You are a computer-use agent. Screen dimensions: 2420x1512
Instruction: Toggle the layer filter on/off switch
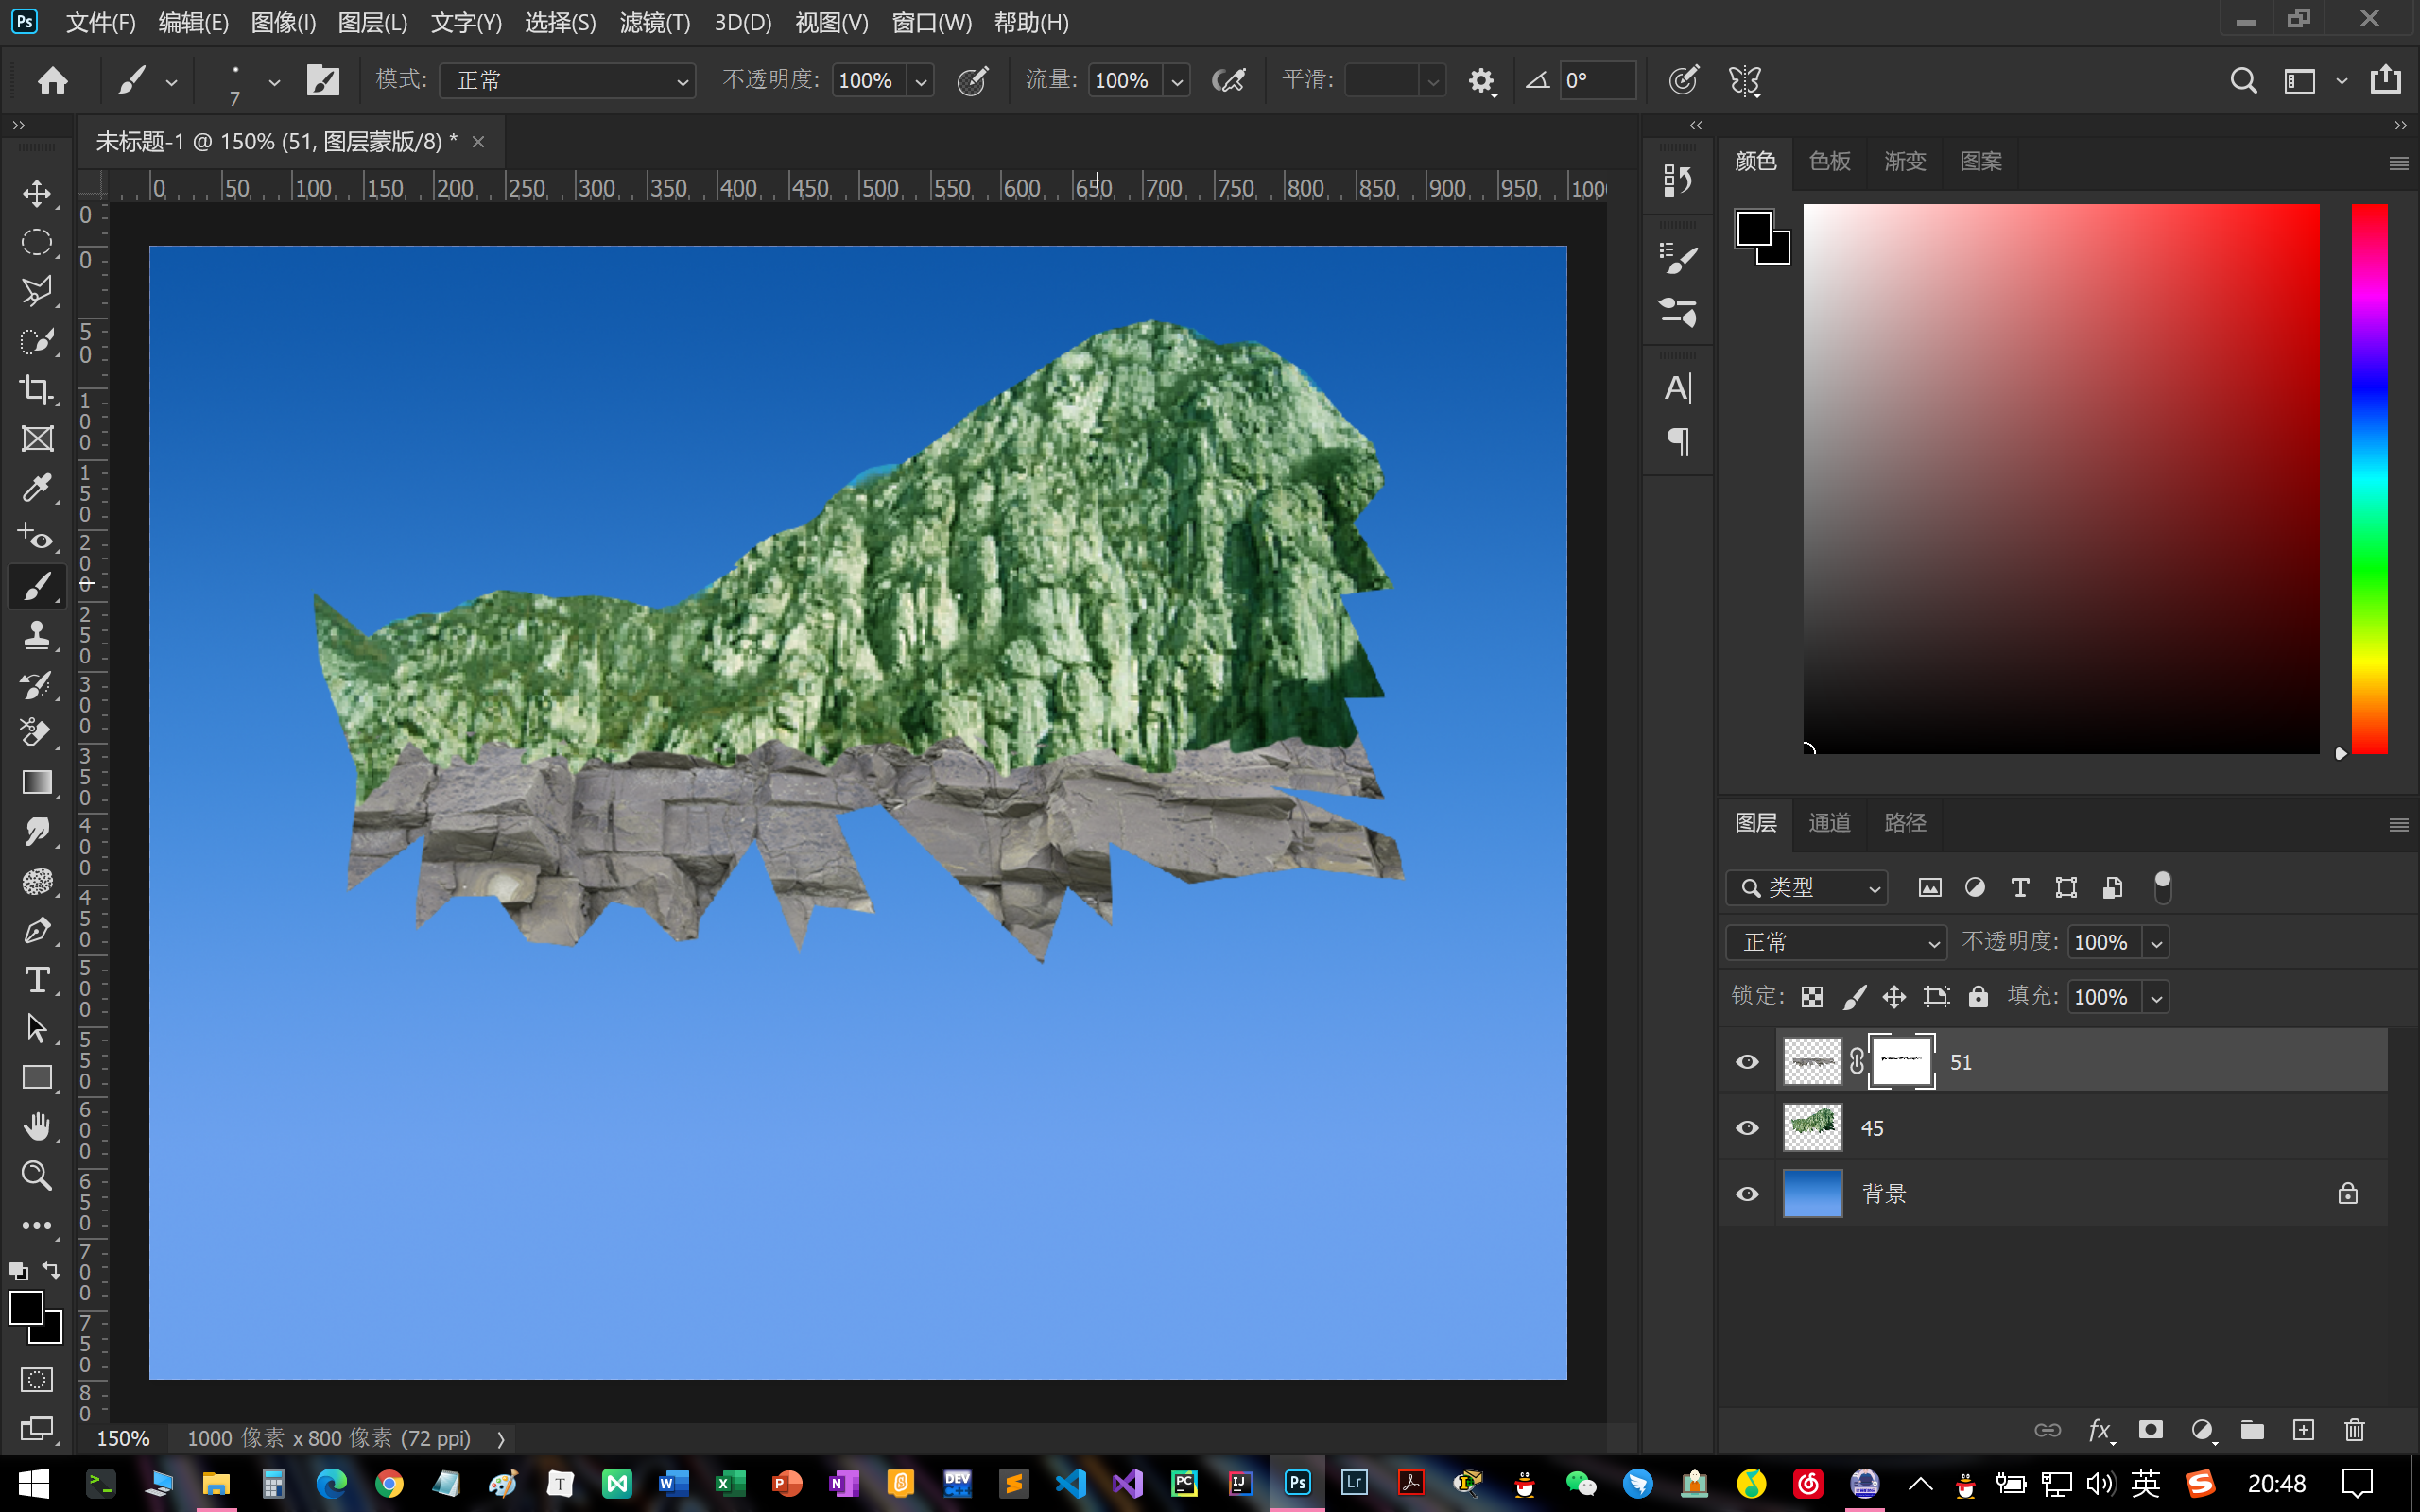coord(2162,887)
